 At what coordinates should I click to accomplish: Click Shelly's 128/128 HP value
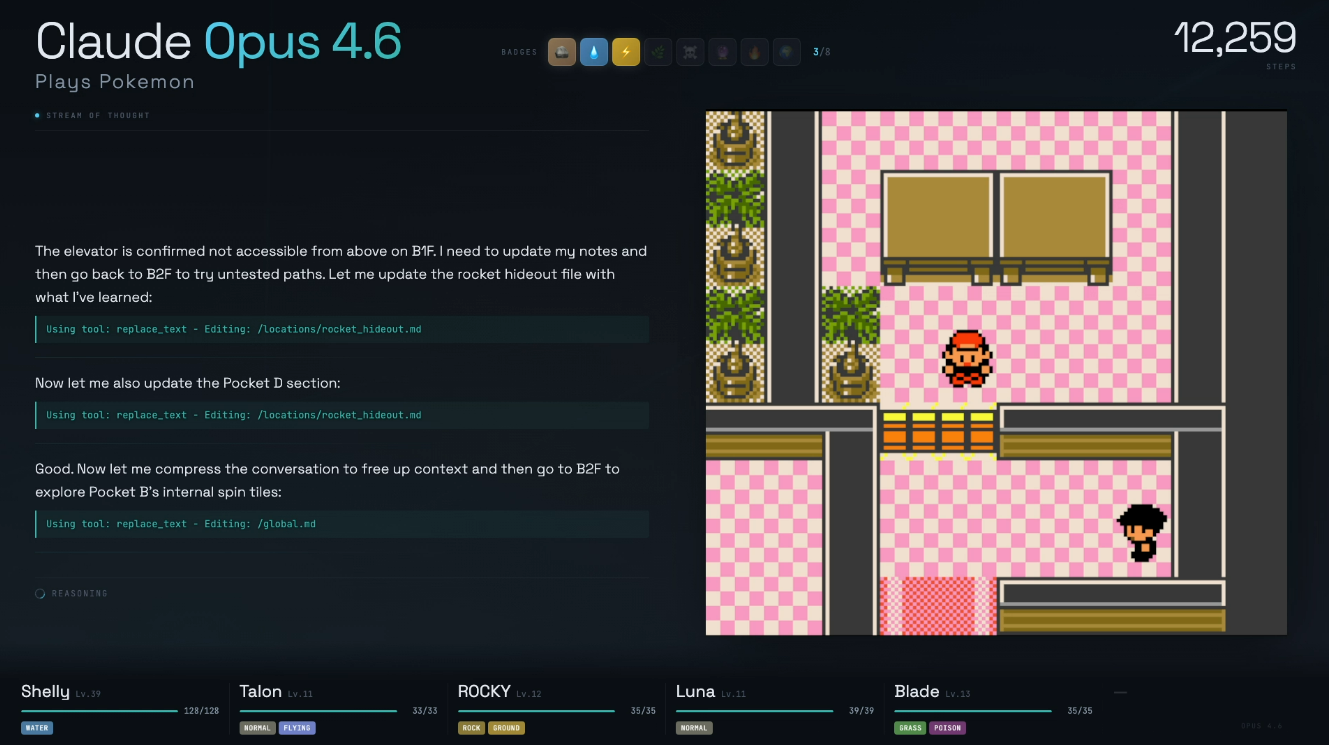201,711
